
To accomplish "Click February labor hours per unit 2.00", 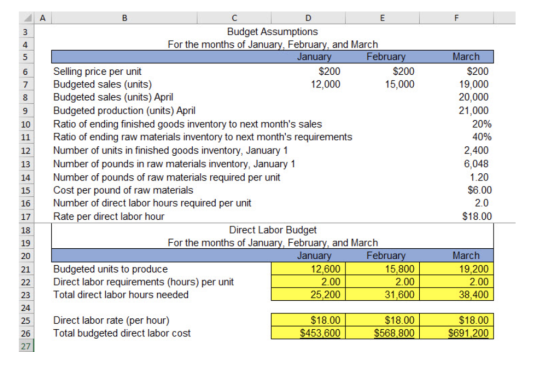I will click(382, 282).
